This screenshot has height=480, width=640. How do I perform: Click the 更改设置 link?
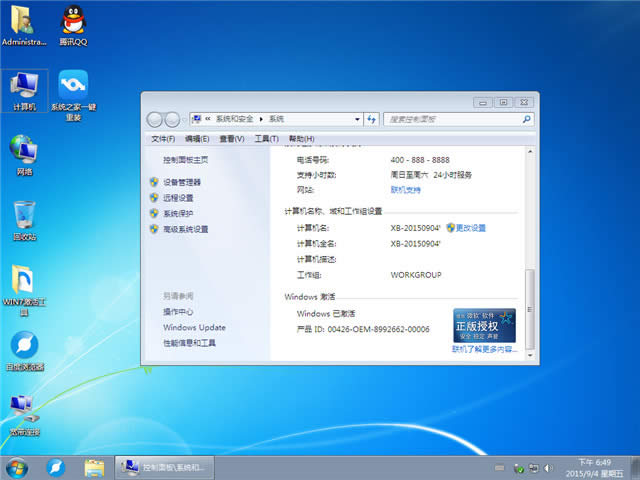470,228
